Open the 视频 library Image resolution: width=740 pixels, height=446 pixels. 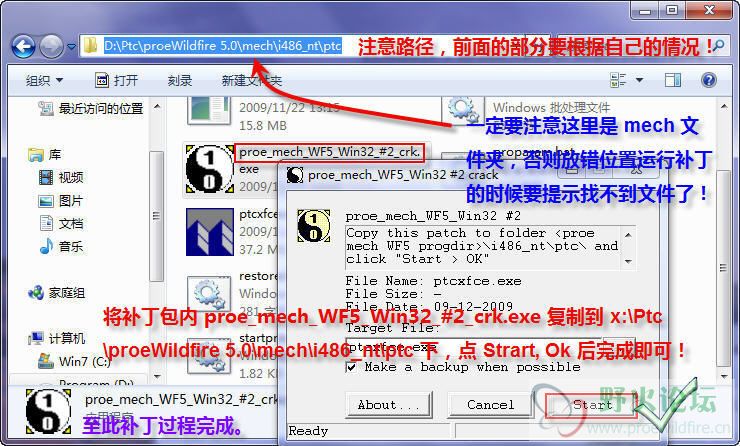[x=71, y=178]
